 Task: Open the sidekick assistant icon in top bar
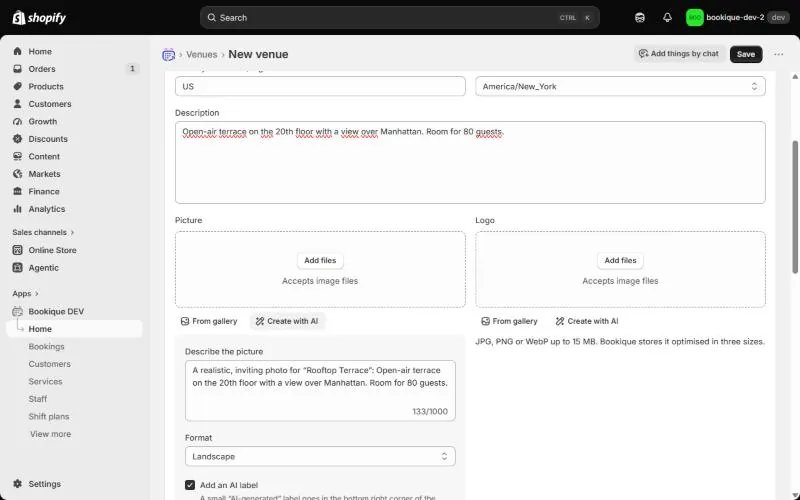(x=640, y=18)
